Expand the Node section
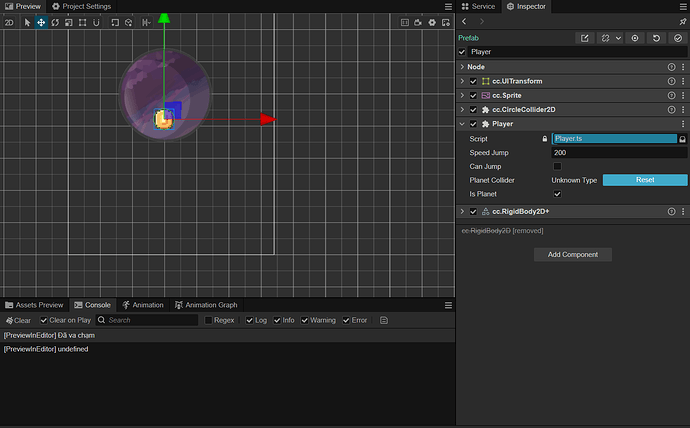This screenshot has width=690, height=428. pos(462,67)
